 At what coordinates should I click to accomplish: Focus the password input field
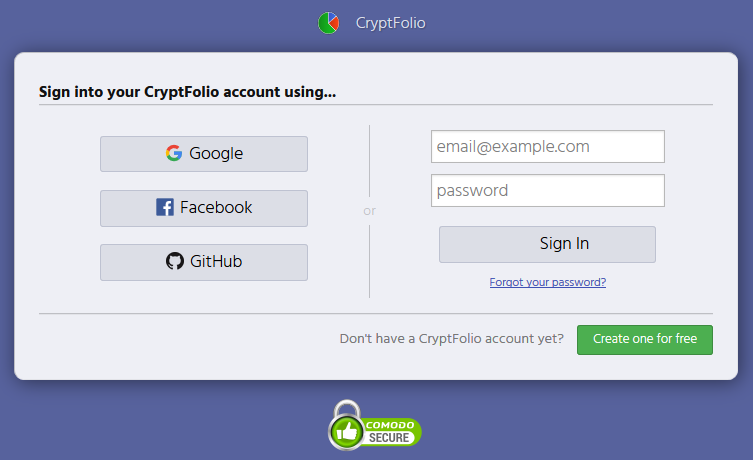pyautogui.click(x=548, y=191)
